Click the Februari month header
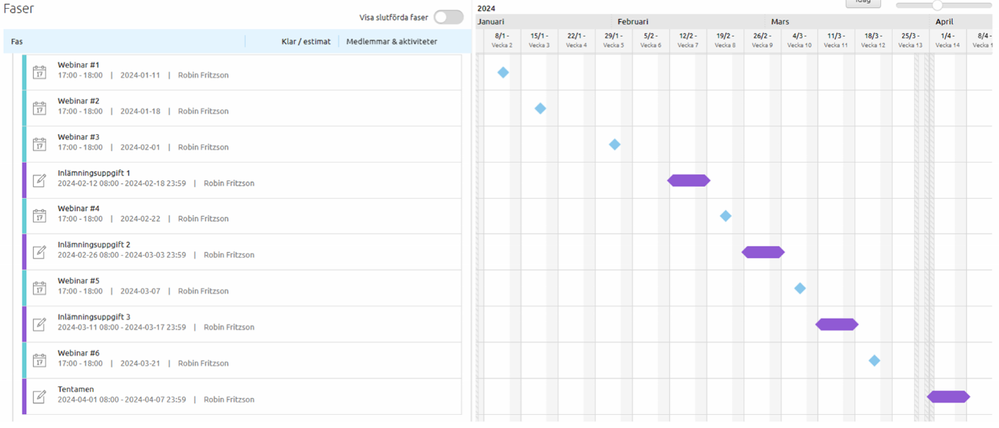The width and height of the screenshot is (999, 428). click(x=633, y=22)
